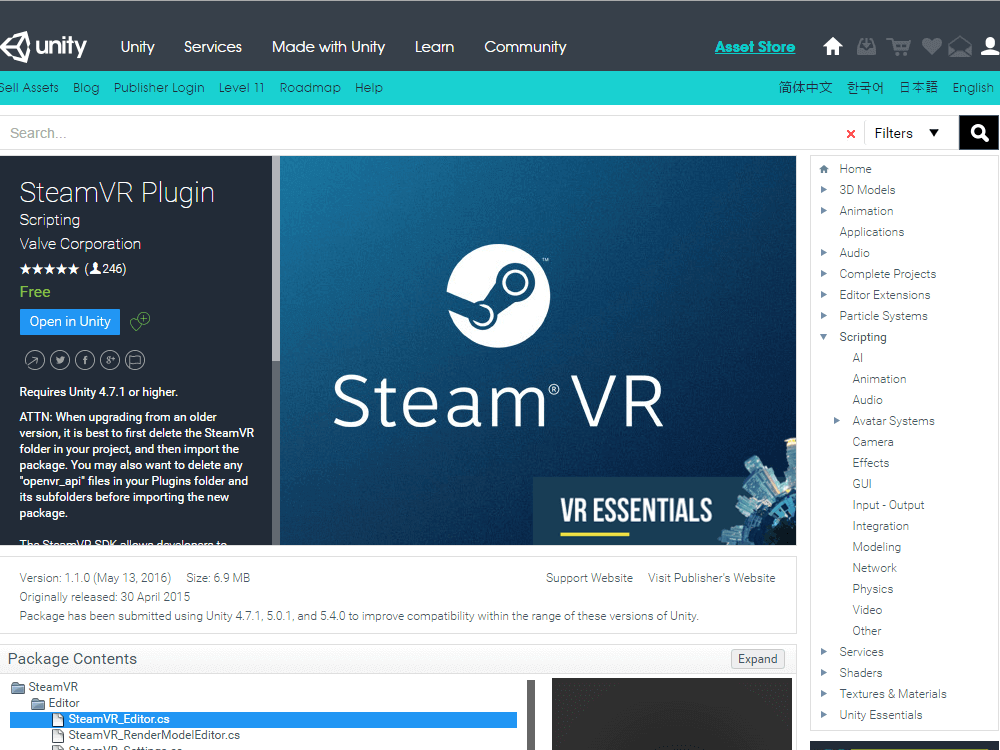The width and height of the screenshot is (1000, 750).
Task: Open the Community menu
Action: point(525,47)
